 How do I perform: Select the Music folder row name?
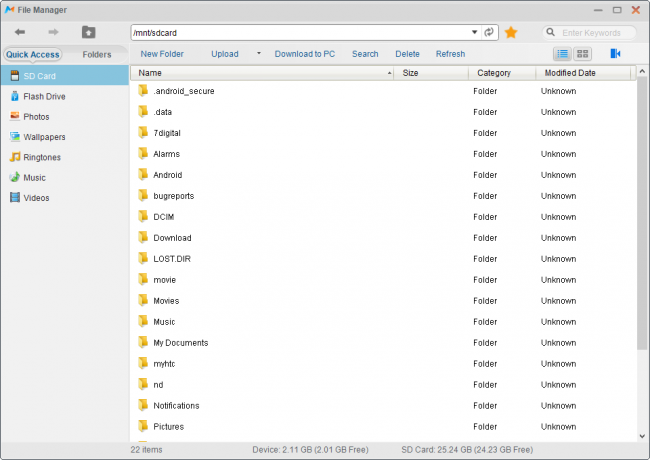164,322
